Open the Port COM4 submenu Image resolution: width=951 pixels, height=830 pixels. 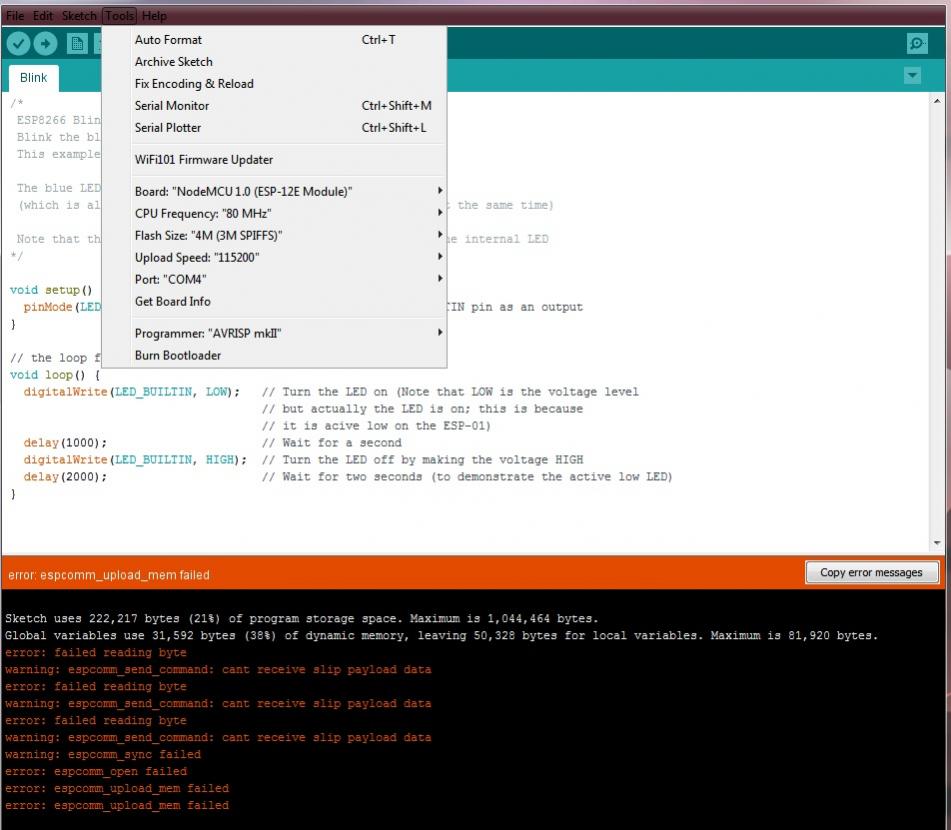[x=170, y=279]
